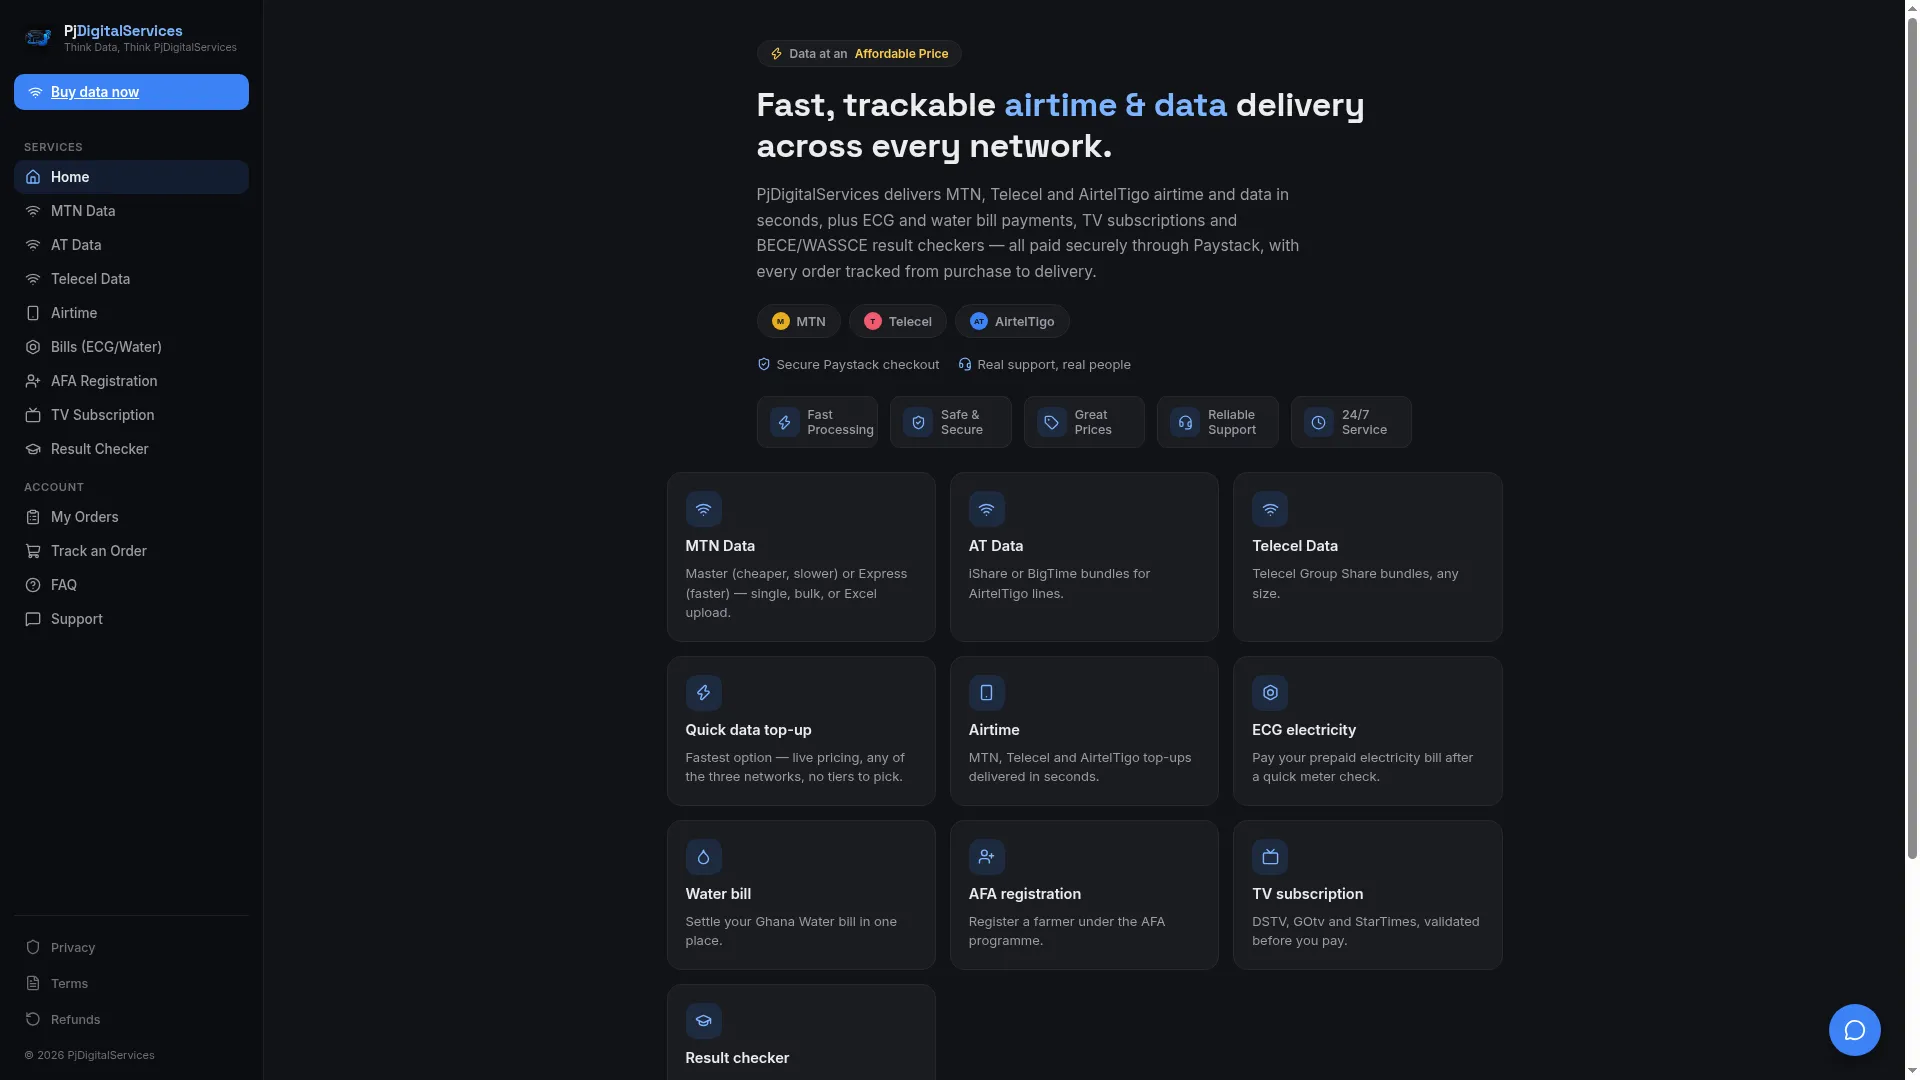This screenshot has width=1920, height=1080.
Task: Navigate to Airtime in the sidebar
Action: coord(131,313)
